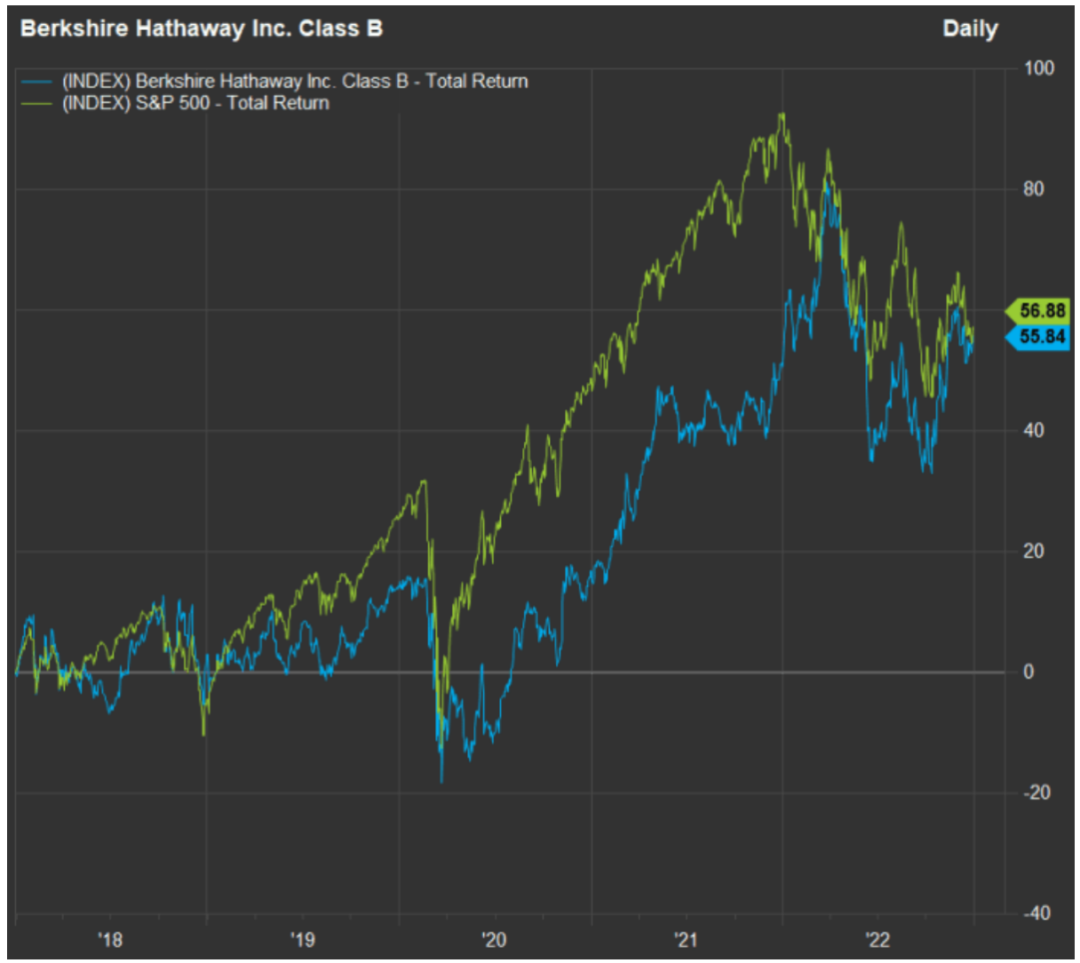Click the 20 label on vertical axis

[x=1034, y=552]
